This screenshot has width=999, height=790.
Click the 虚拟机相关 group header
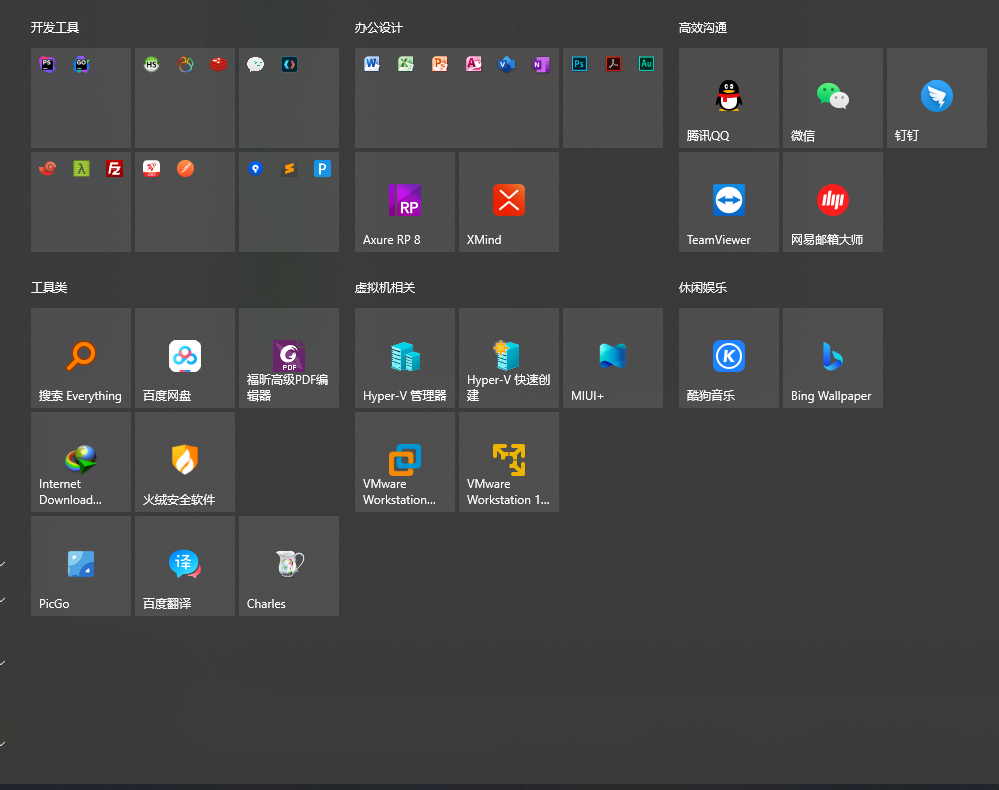click(x=385, y=287)
